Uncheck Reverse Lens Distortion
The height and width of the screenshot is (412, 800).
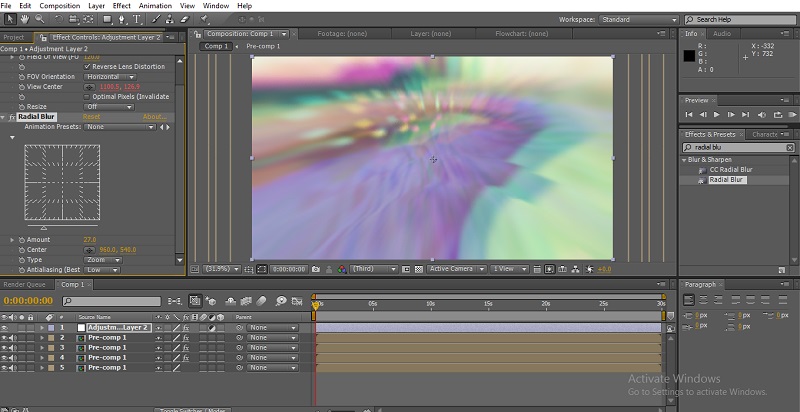click(x=88, y=67)
